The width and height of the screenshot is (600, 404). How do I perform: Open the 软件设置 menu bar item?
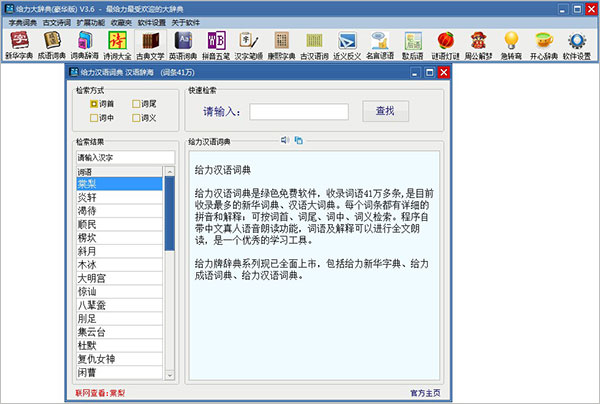(152, 23)
